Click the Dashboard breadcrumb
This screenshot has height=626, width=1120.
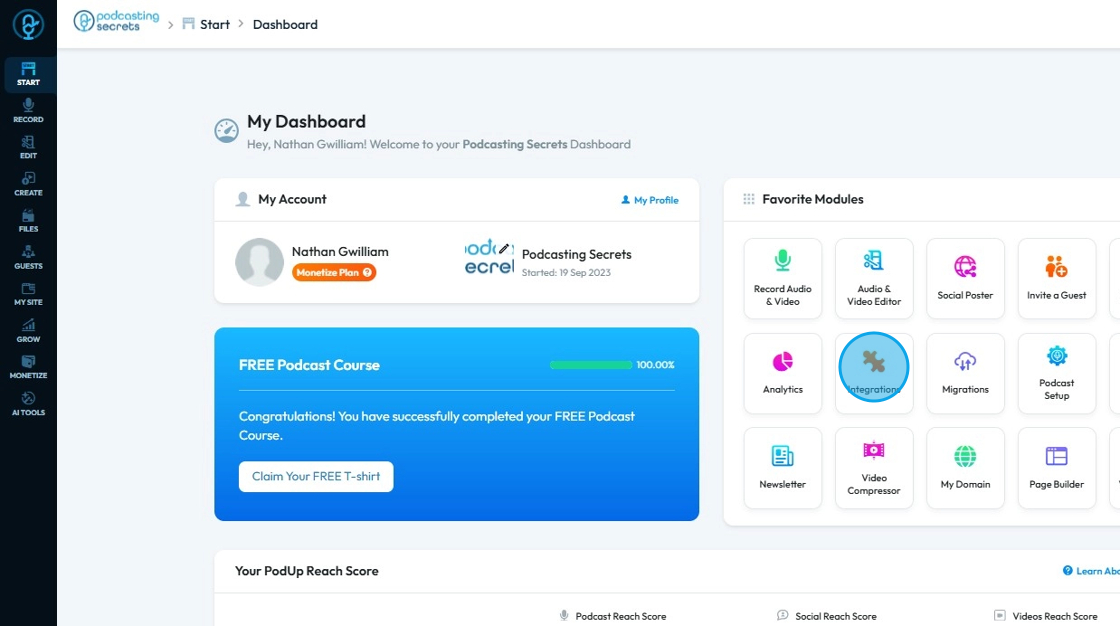[285, 24]
